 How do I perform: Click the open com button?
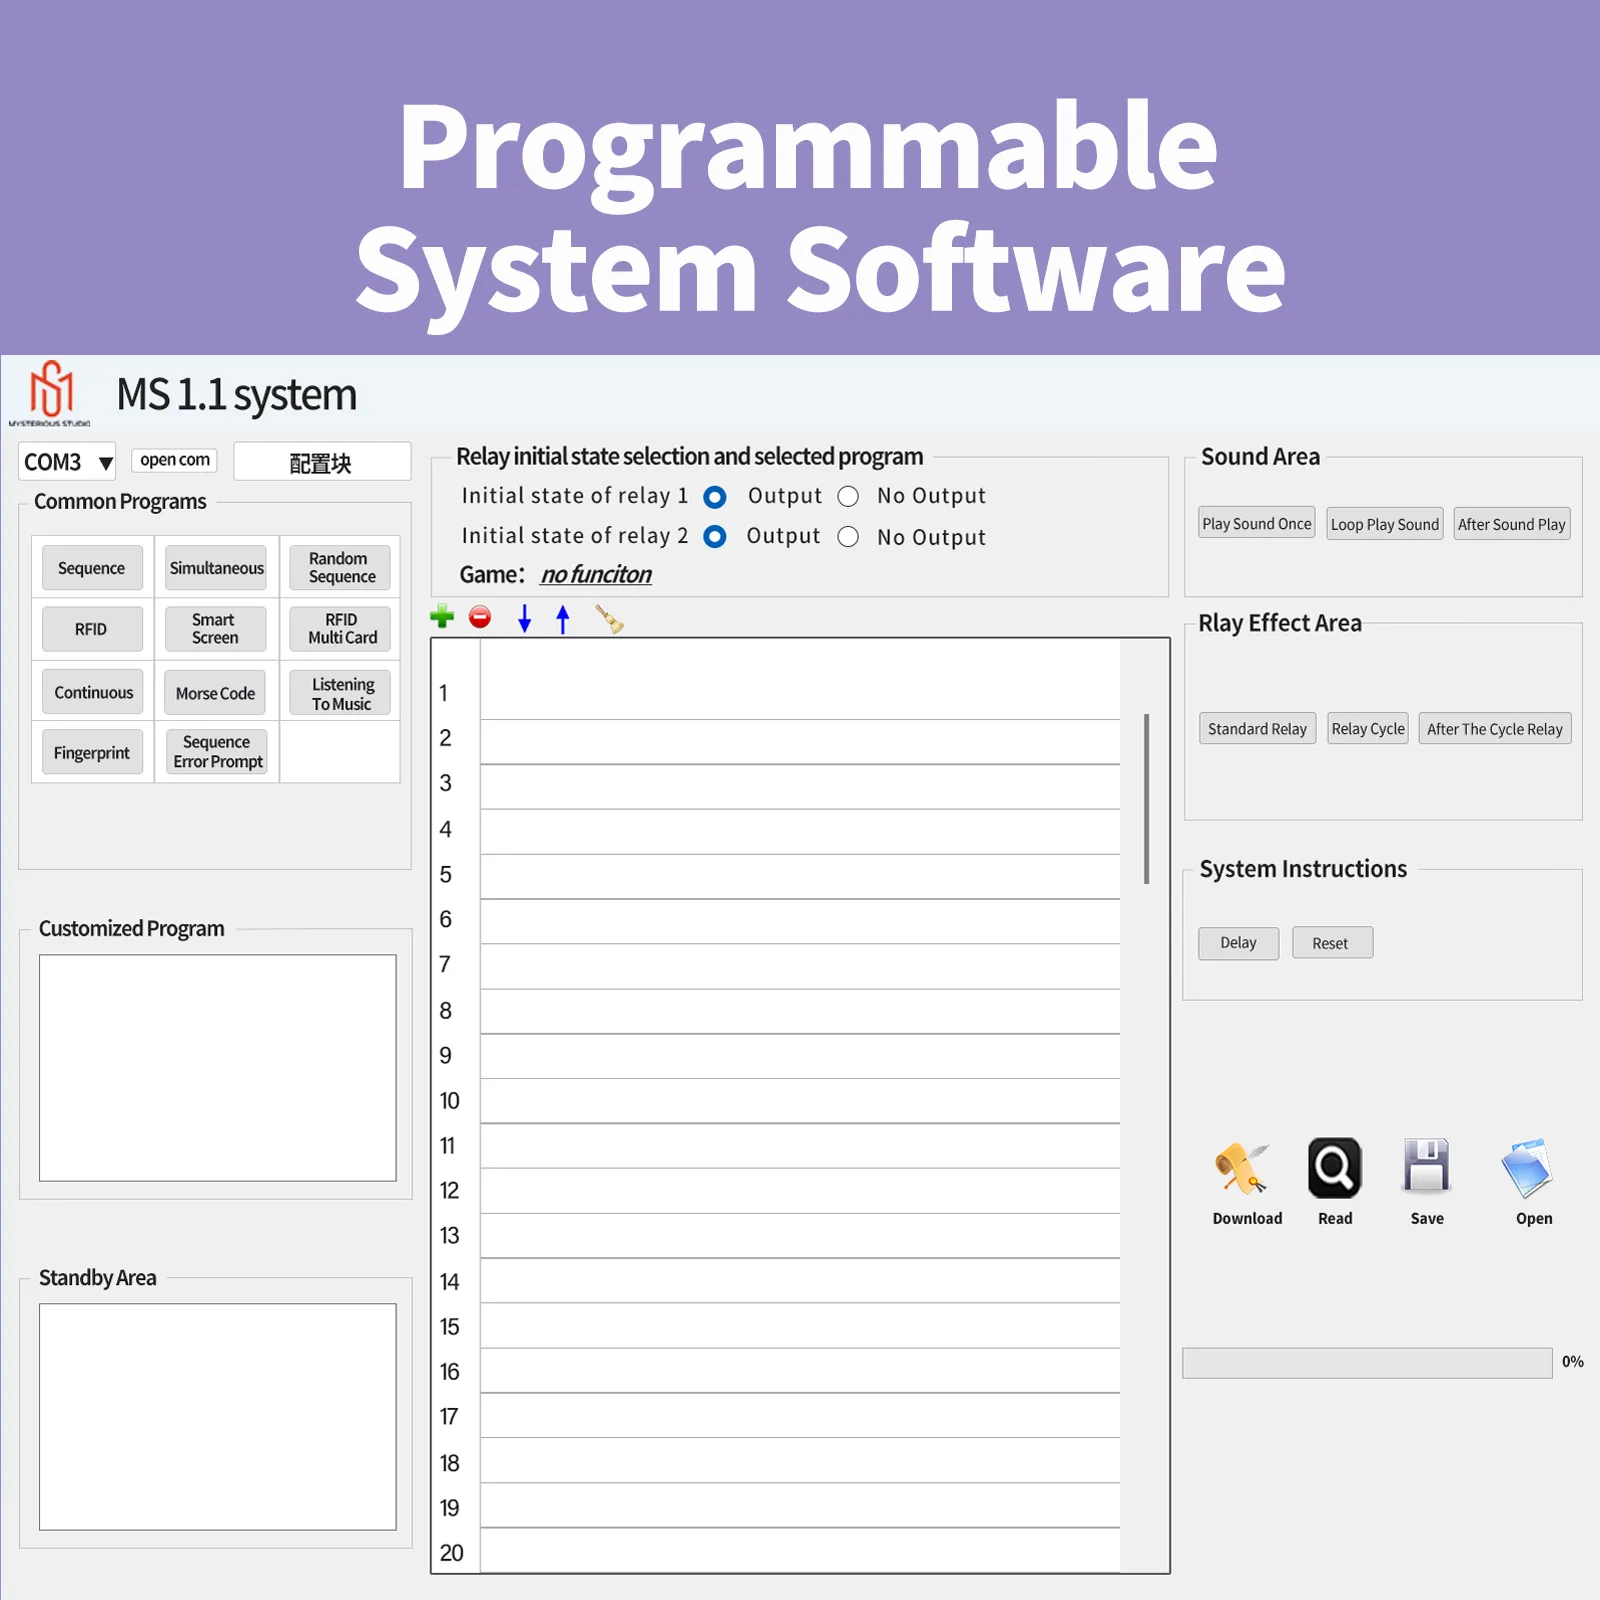coord(175,460)
